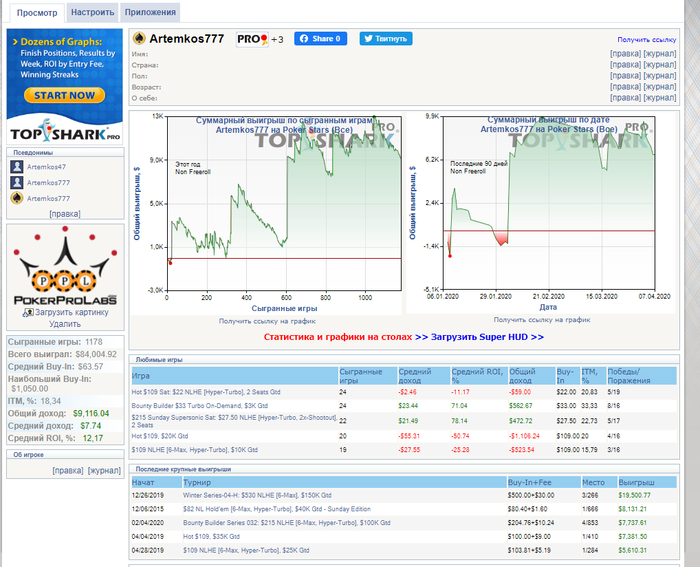
Task: Sort by Средний доход column header
Action: [x=424, y=376]
